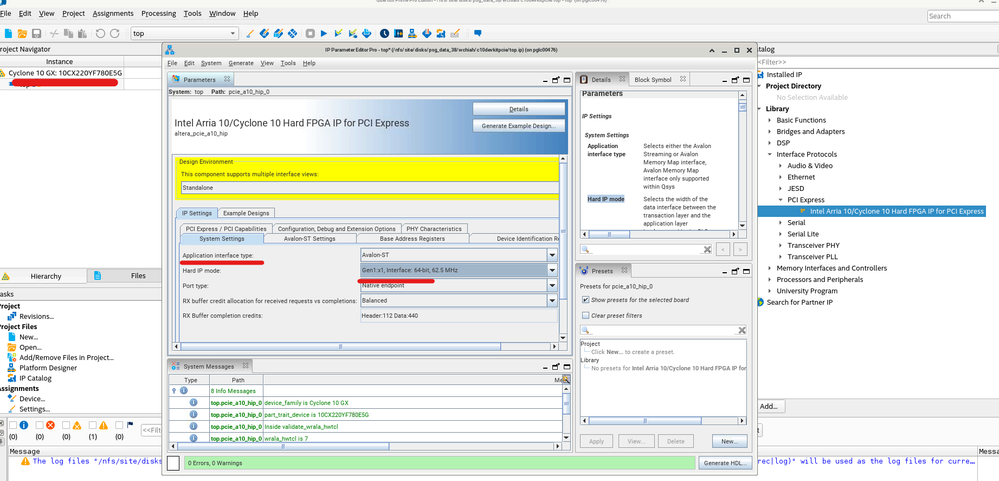Click the Open folder toolbar icon
This screenshot has width=999, height=481.
(23, 33)
